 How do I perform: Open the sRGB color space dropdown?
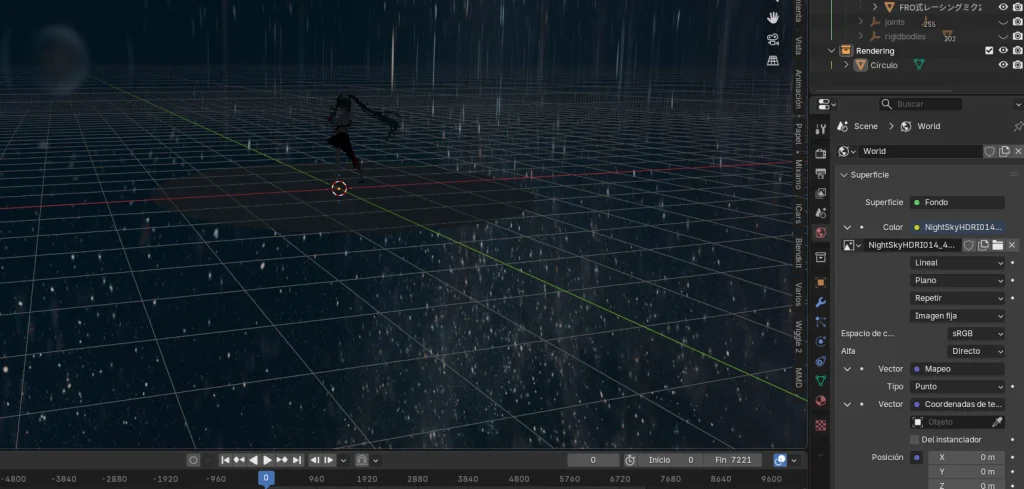point(976,334)
